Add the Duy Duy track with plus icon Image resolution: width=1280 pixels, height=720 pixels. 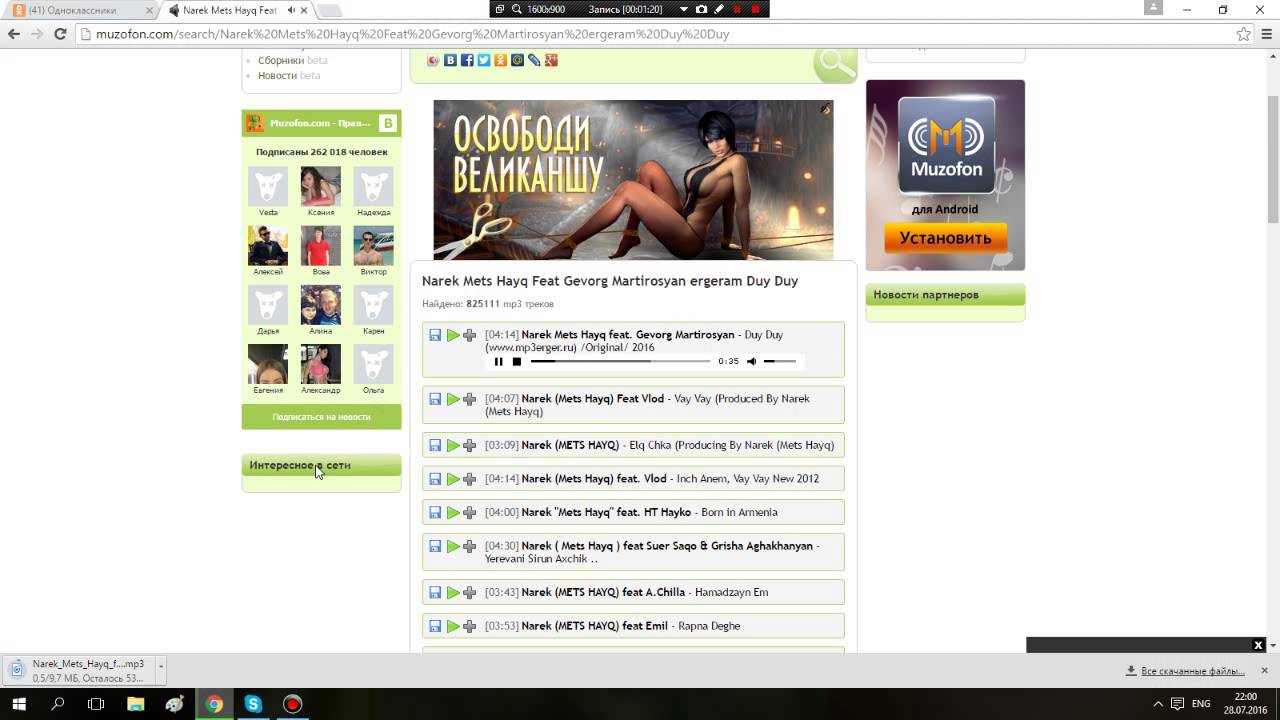[470, 335]
